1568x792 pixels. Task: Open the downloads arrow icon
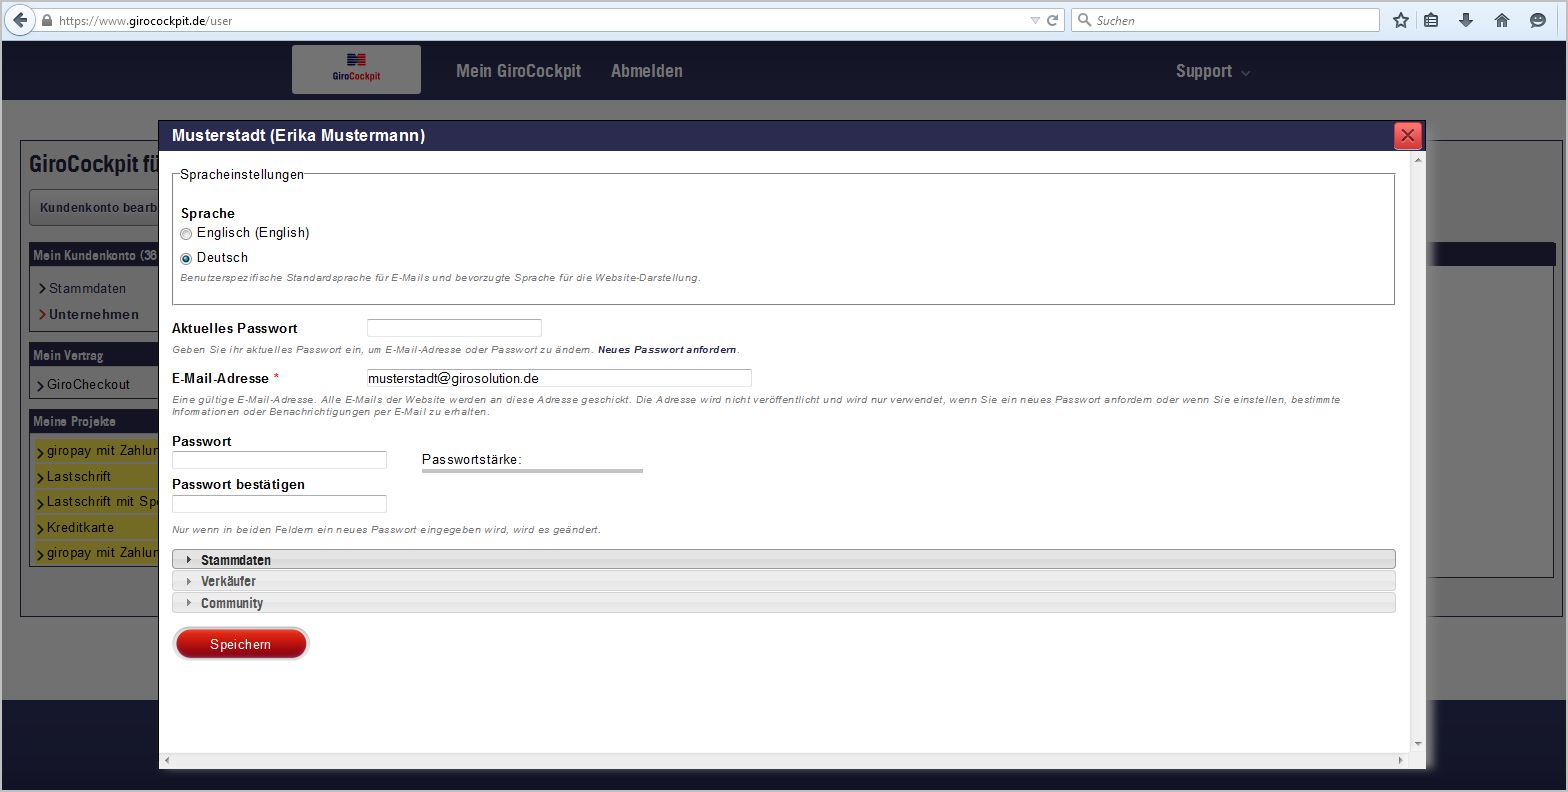pyautogui.click(x=1466, y=20)
